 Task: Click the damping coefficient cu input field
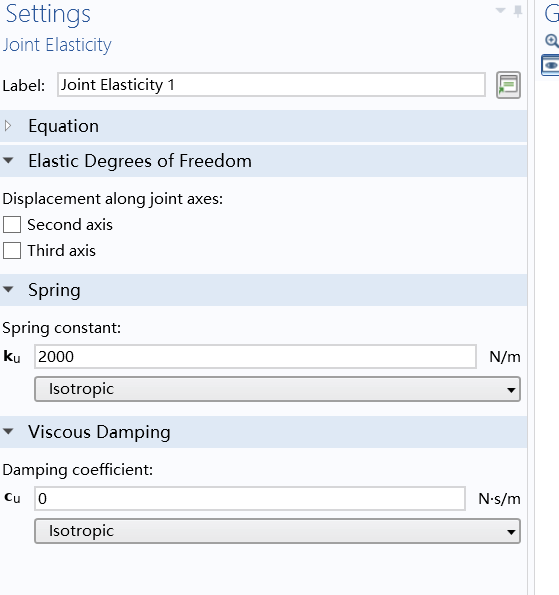coord(250,498)
